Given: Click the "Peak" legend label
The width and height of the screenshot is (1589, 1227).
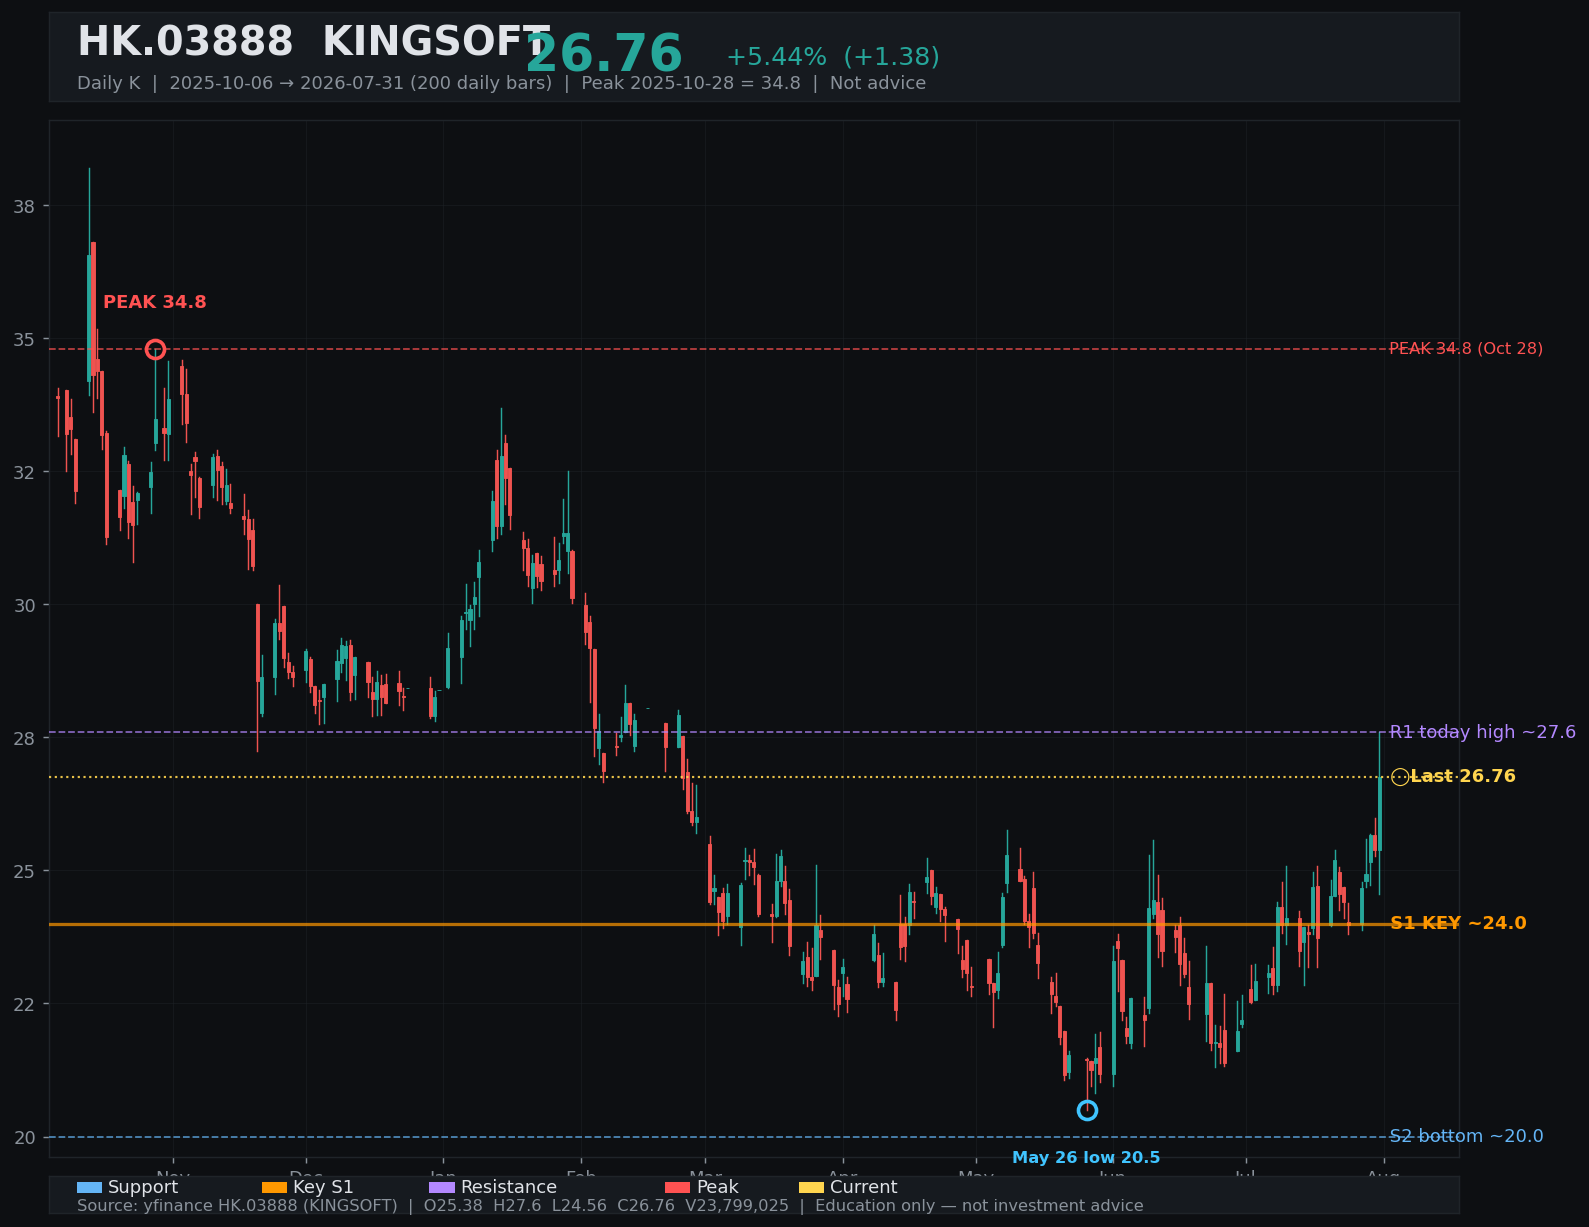Looking at the screenshot, I should coord(717,1187).
